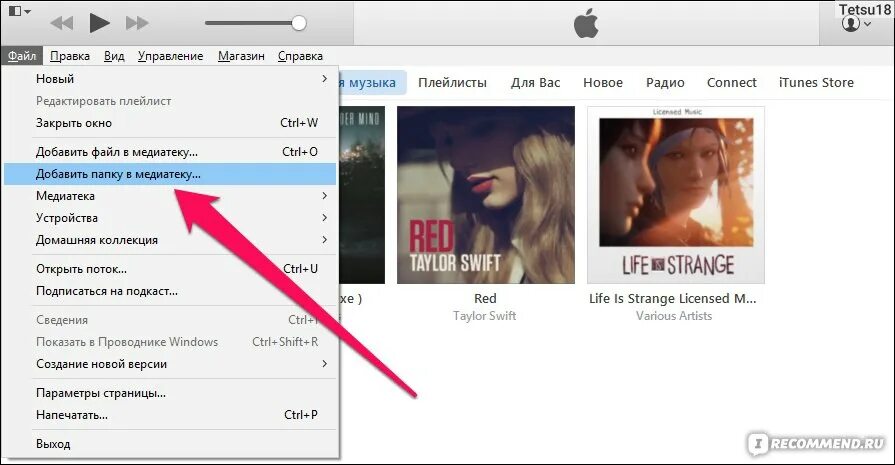This screenshot has height=465, width=895.
Task: Choose Добавить файл в медиатеку
Action: [170, 152]
